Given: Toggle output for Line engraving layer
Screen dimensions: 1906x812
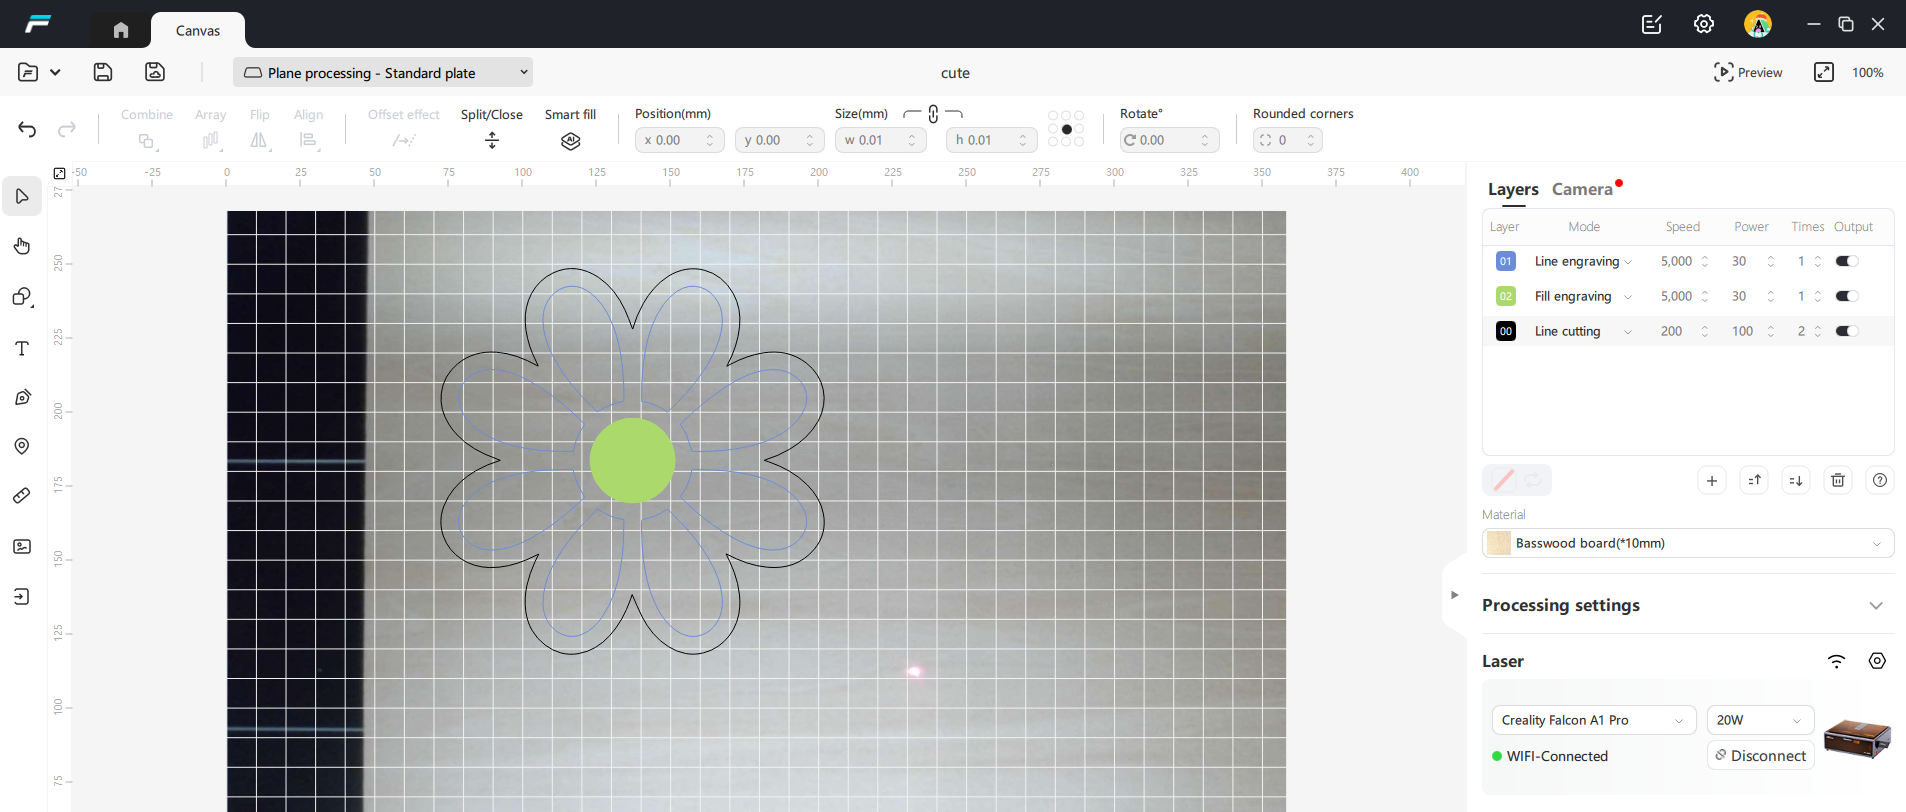Looking at the screenshot, I should click(1846, 261).
